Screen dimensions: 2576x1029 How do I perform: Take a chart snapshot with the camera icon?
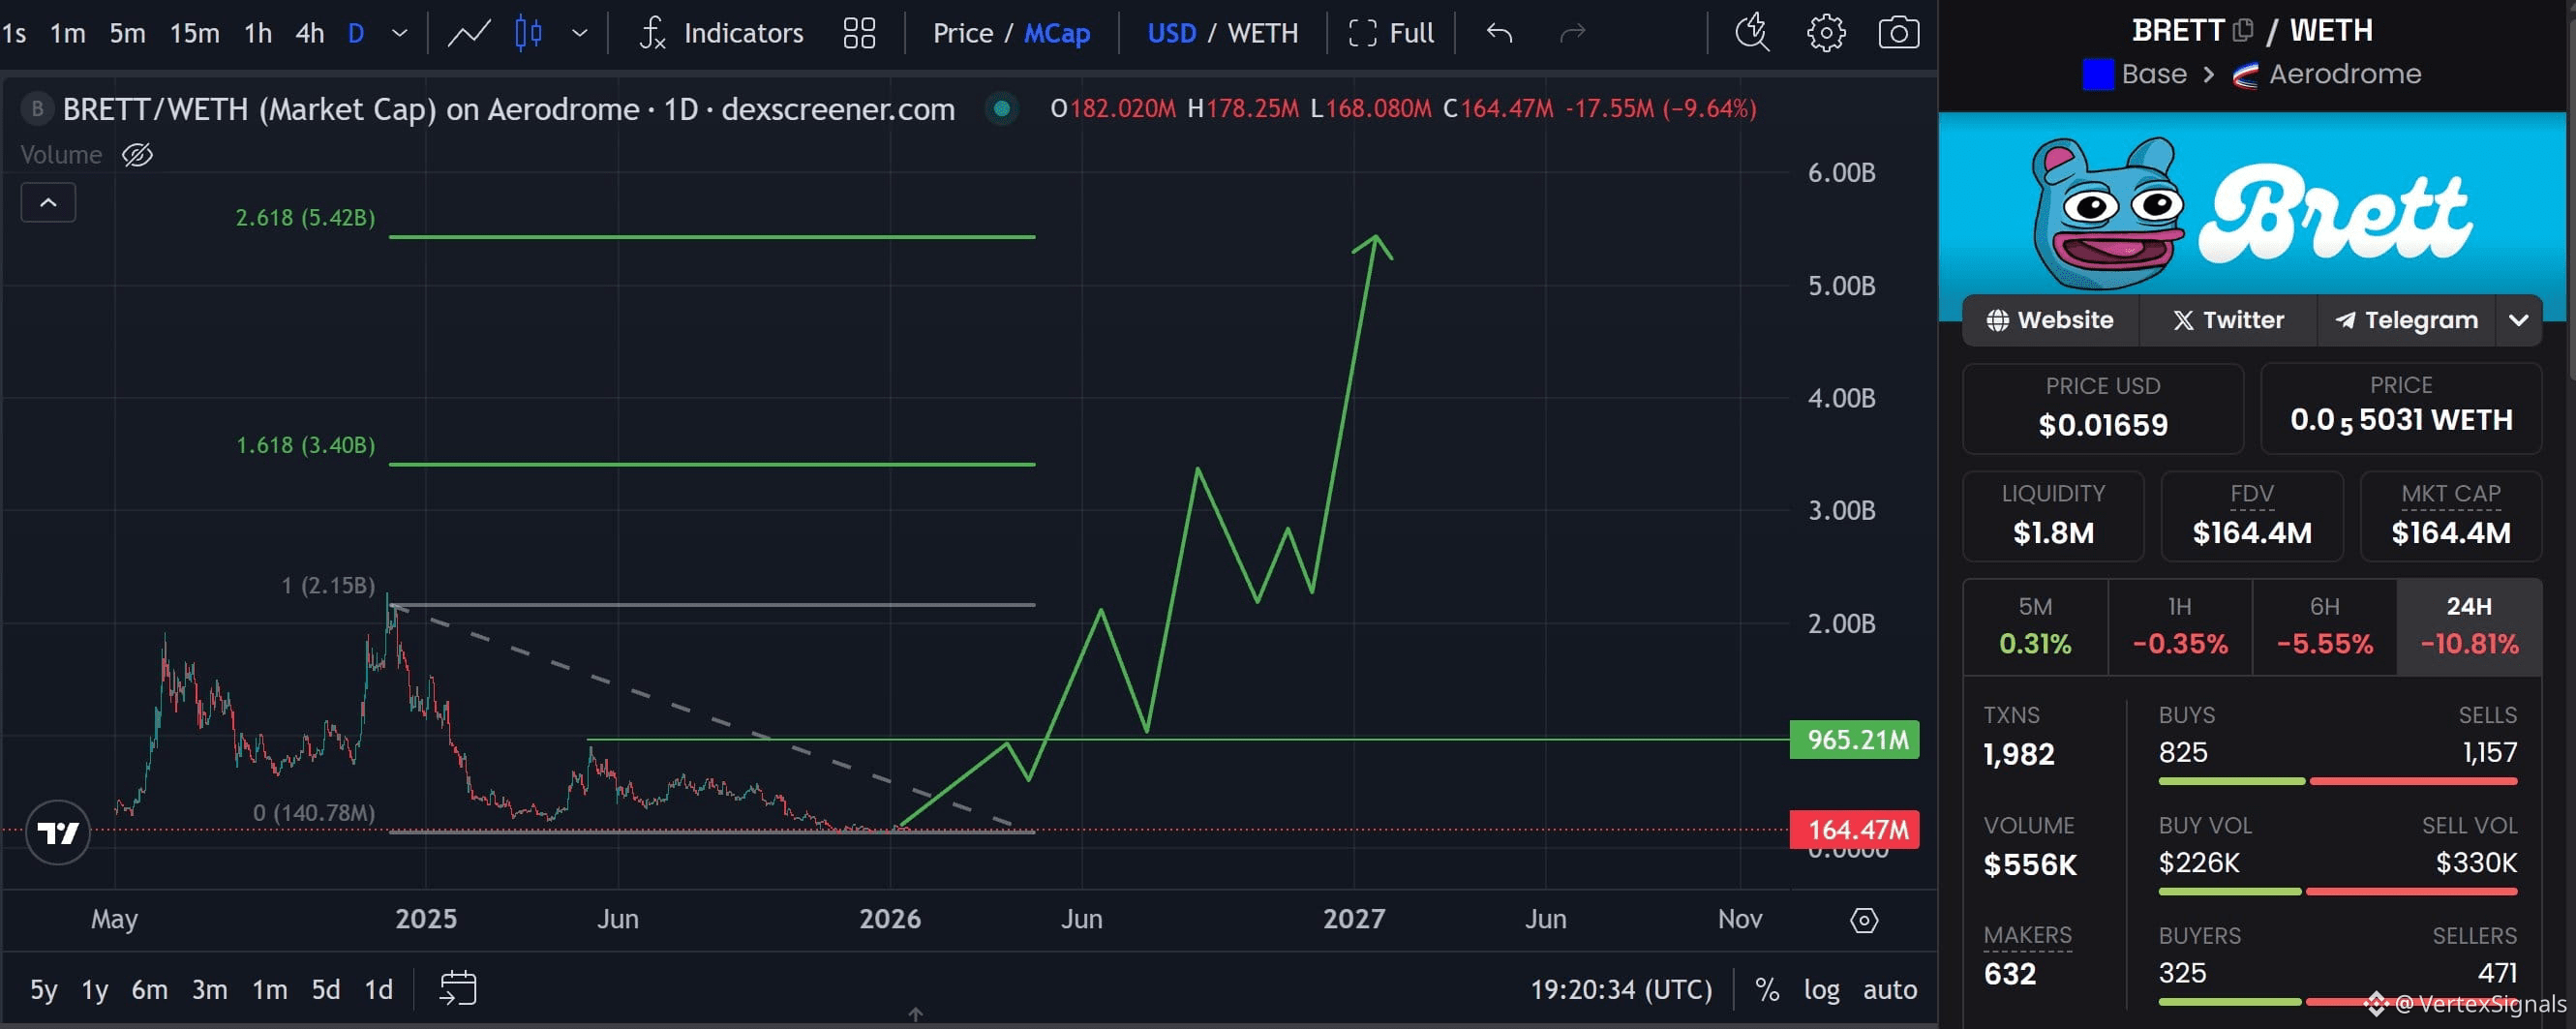1898,32
